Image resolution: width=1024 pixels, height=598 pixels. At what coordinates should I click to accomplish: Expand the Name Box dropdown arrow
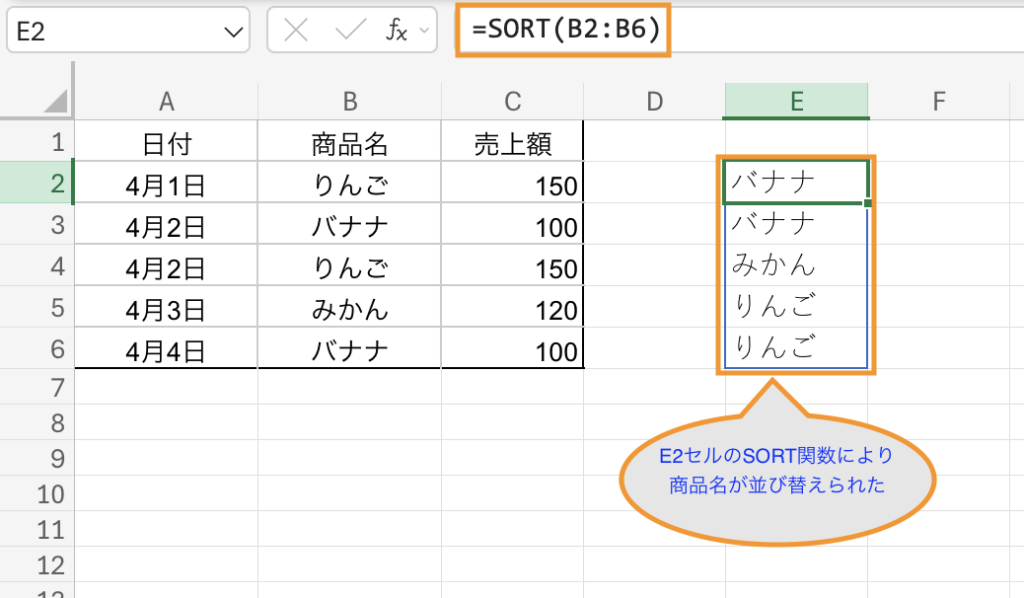coord(234,33)
